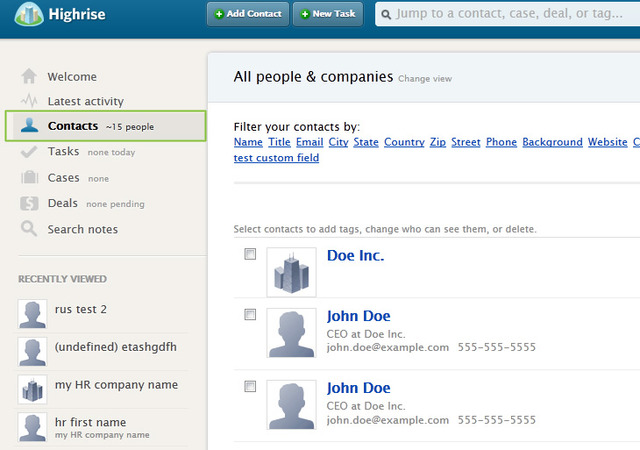The width and height of the screenshot is (640, 450).
Task: Click the Tasks checkmark icon
Action: click(x=29, y=151)
